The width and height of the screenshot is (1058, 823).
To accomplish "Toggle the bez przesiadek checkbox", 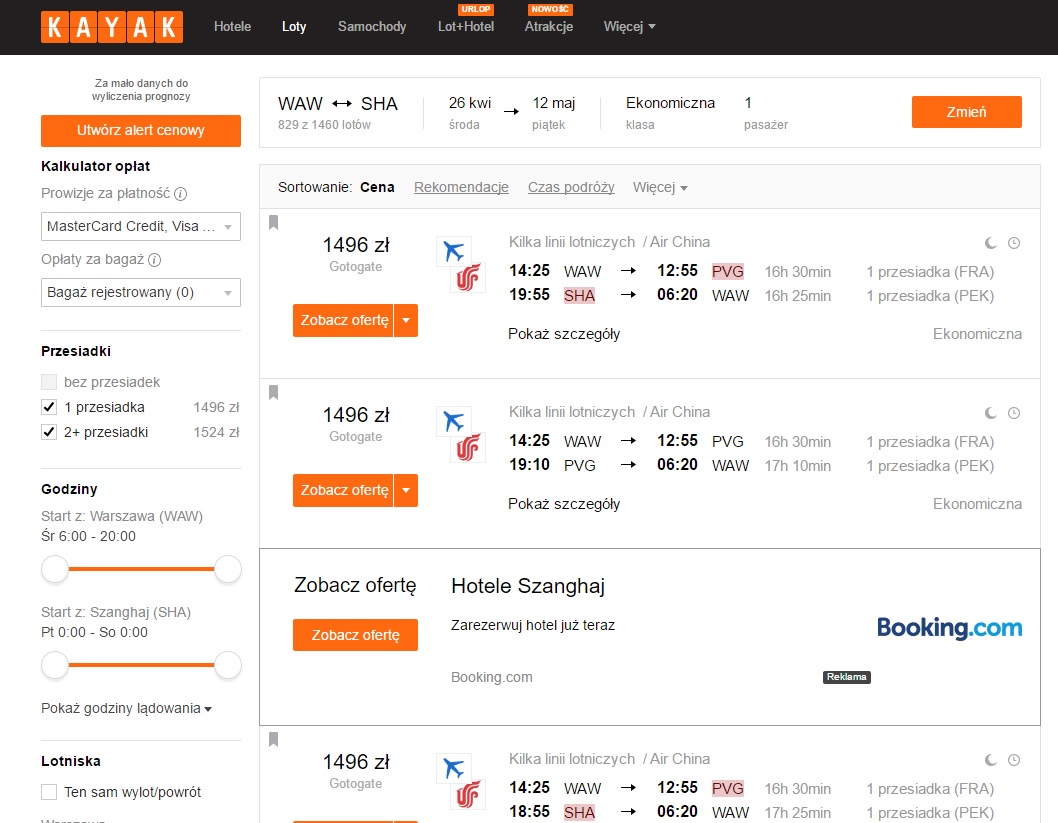I will click(x=49, y=382).
